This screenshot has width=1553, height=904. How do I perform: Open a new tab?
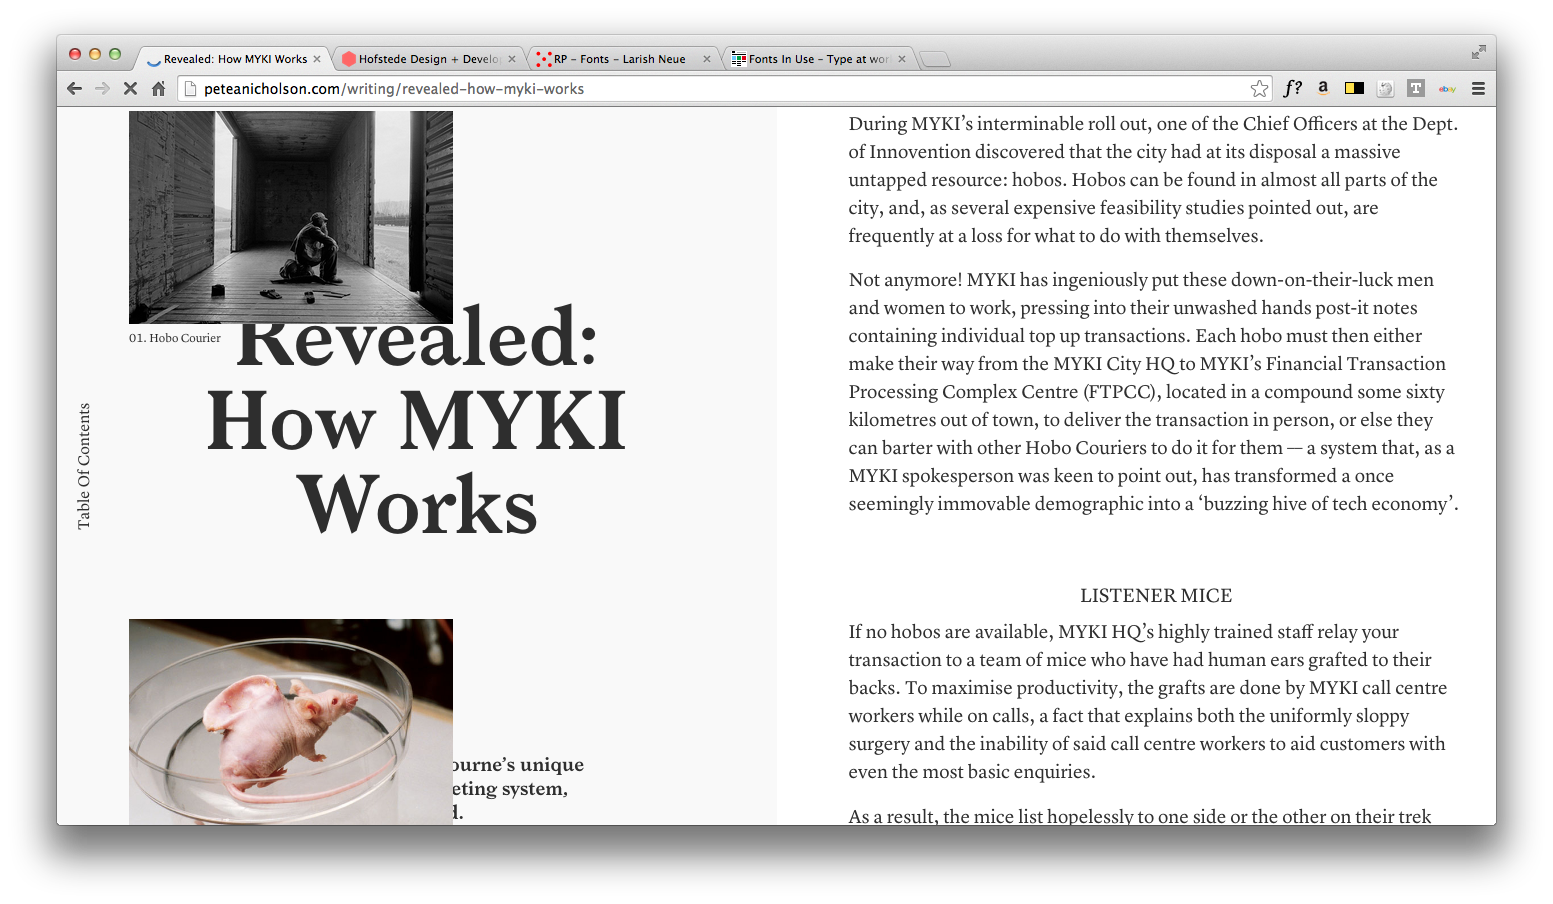click(935, 59)
